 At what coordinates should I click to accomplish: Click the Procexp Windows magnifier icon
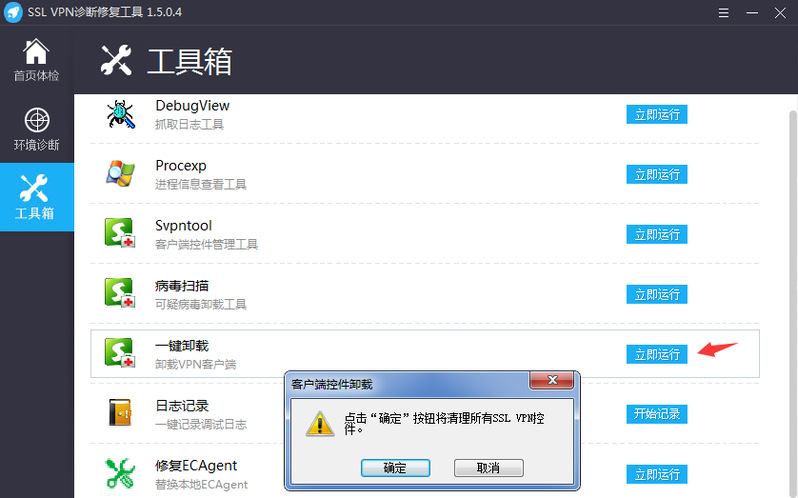click(x=120, y=174)
